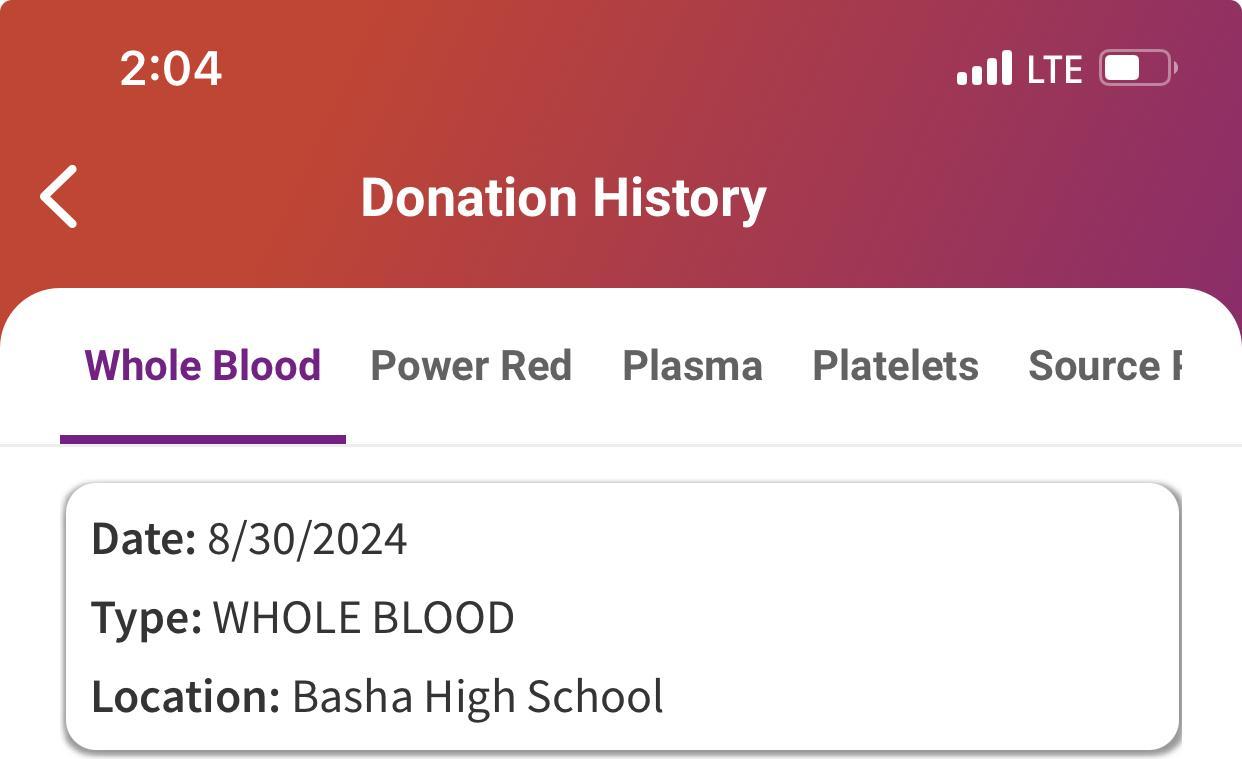Select the partially visible Source tab
Viewport: 1242px width, 759px height.
[x=1104, y=366]
